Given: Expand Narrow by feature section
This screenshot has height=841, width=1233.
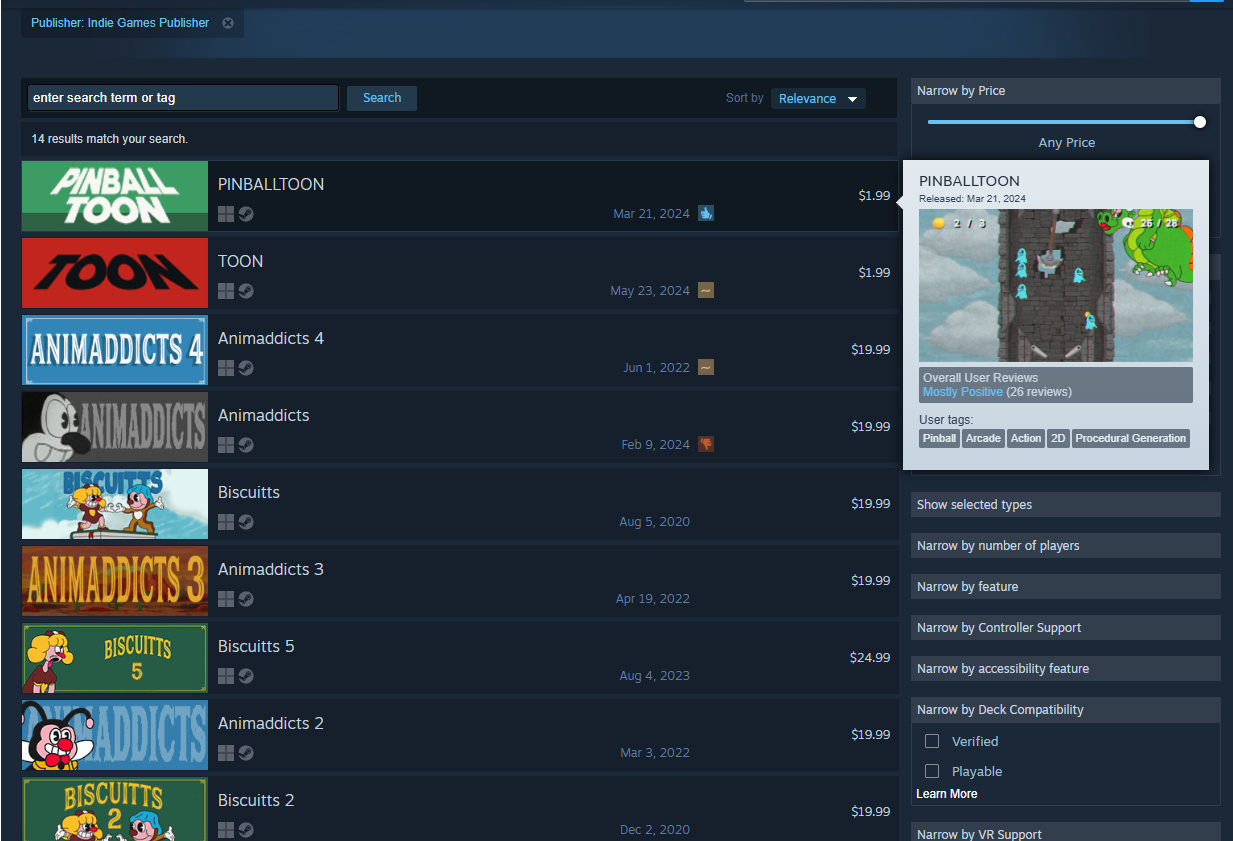Looking at the screenshot, I should coord(1066,587).
